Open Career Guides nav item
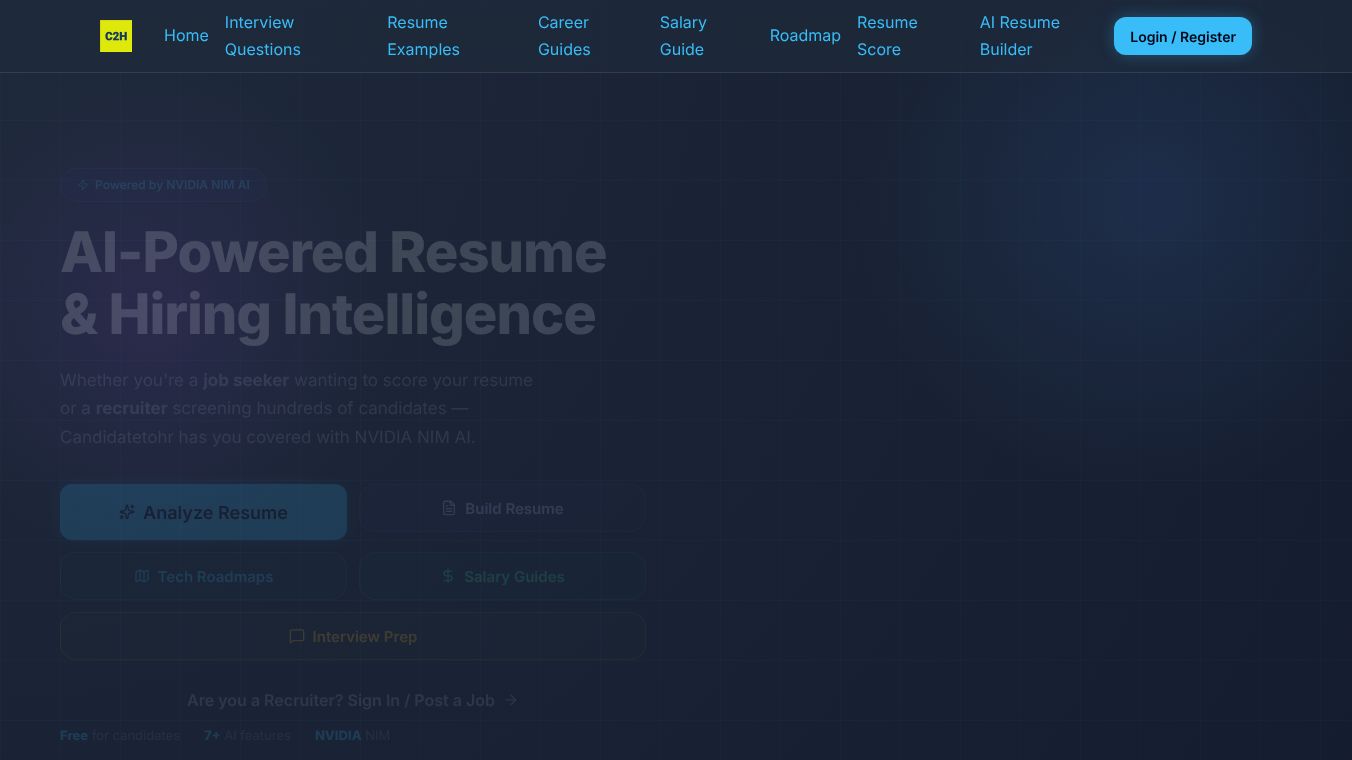Screen dimensions: 1352x760 pos(564,36)
